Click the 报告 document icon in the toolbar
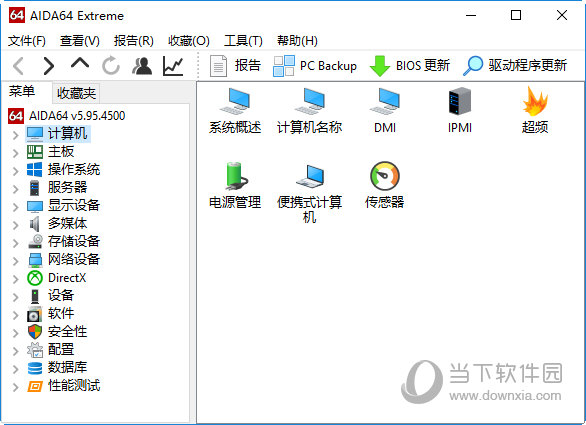586x425 pixels. [218, 66]
